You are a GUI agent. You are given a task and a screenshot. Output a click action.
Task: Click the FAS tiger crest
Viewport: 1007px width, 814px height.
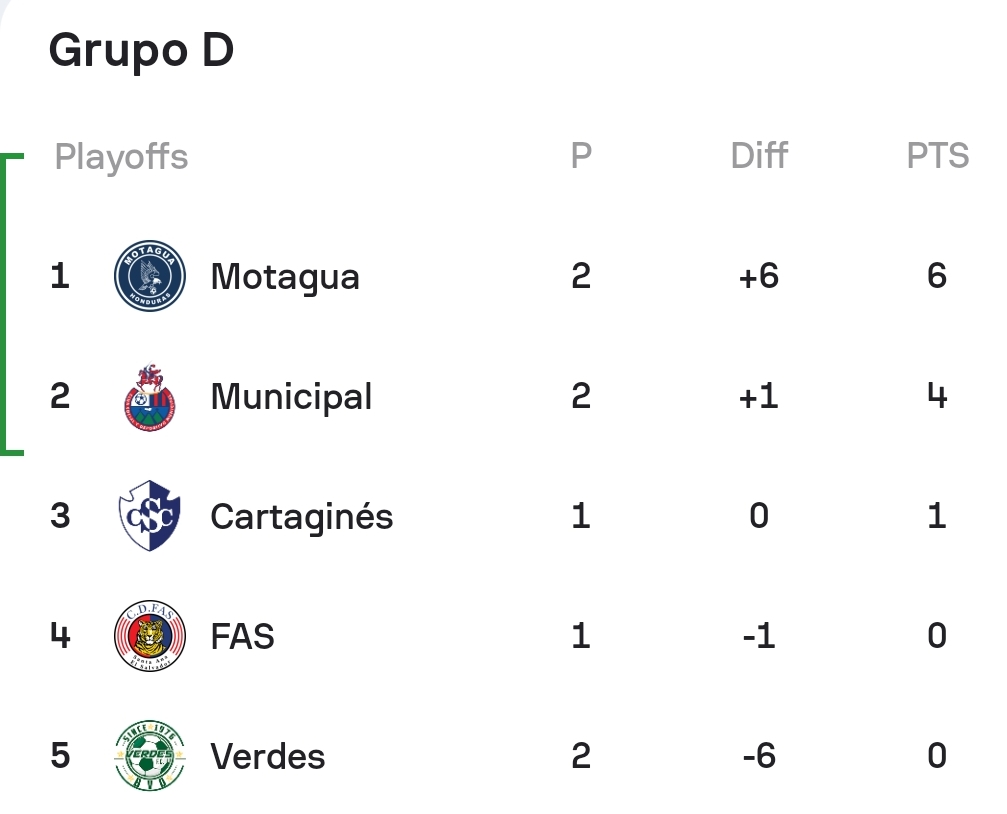(x=150, y=635)
